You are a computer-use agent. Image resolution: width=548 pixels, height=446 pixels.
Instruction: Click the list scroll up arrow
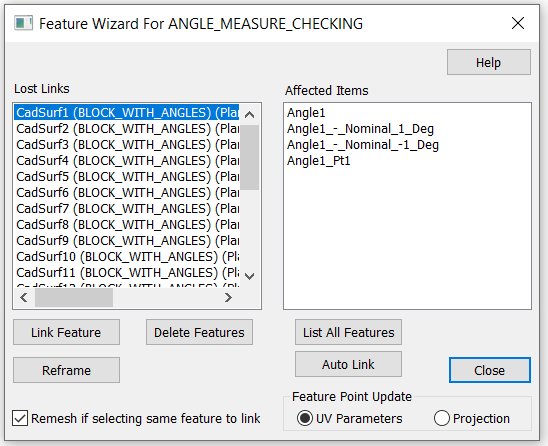[250, 115]
